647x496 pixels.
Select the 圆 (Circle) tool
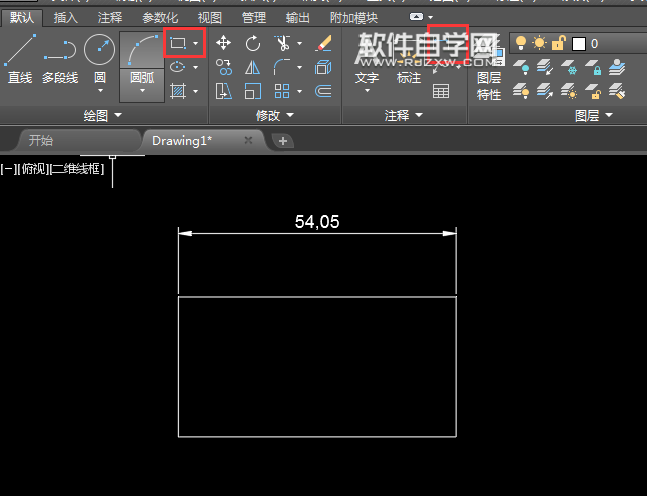(99, 59)
